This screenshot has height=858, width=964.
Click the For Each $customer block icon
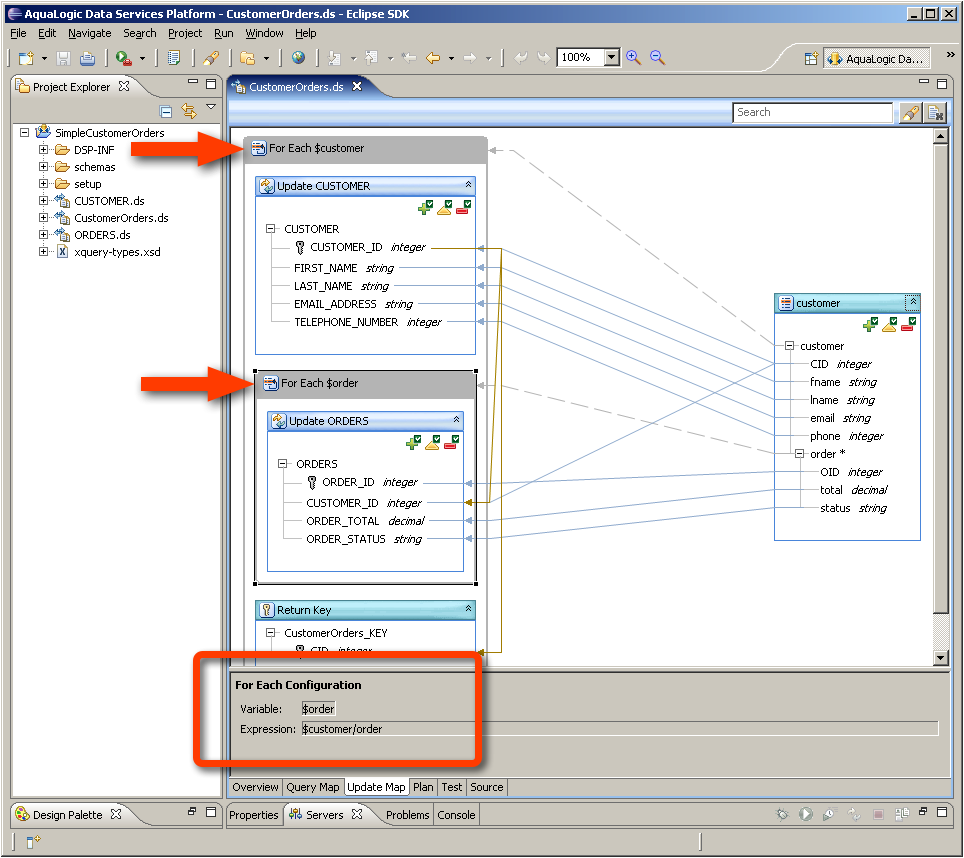point(259,148)
